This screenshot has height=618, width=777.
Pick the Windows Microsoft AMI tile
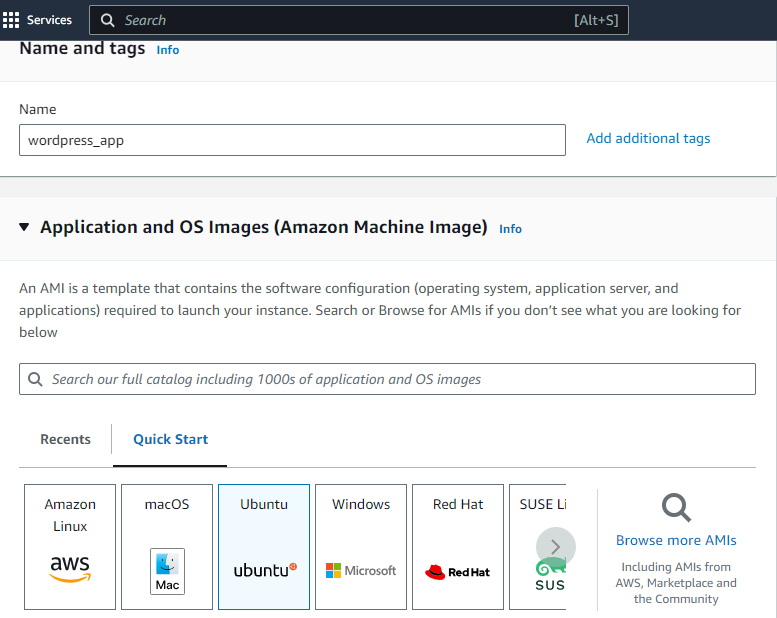361,547
